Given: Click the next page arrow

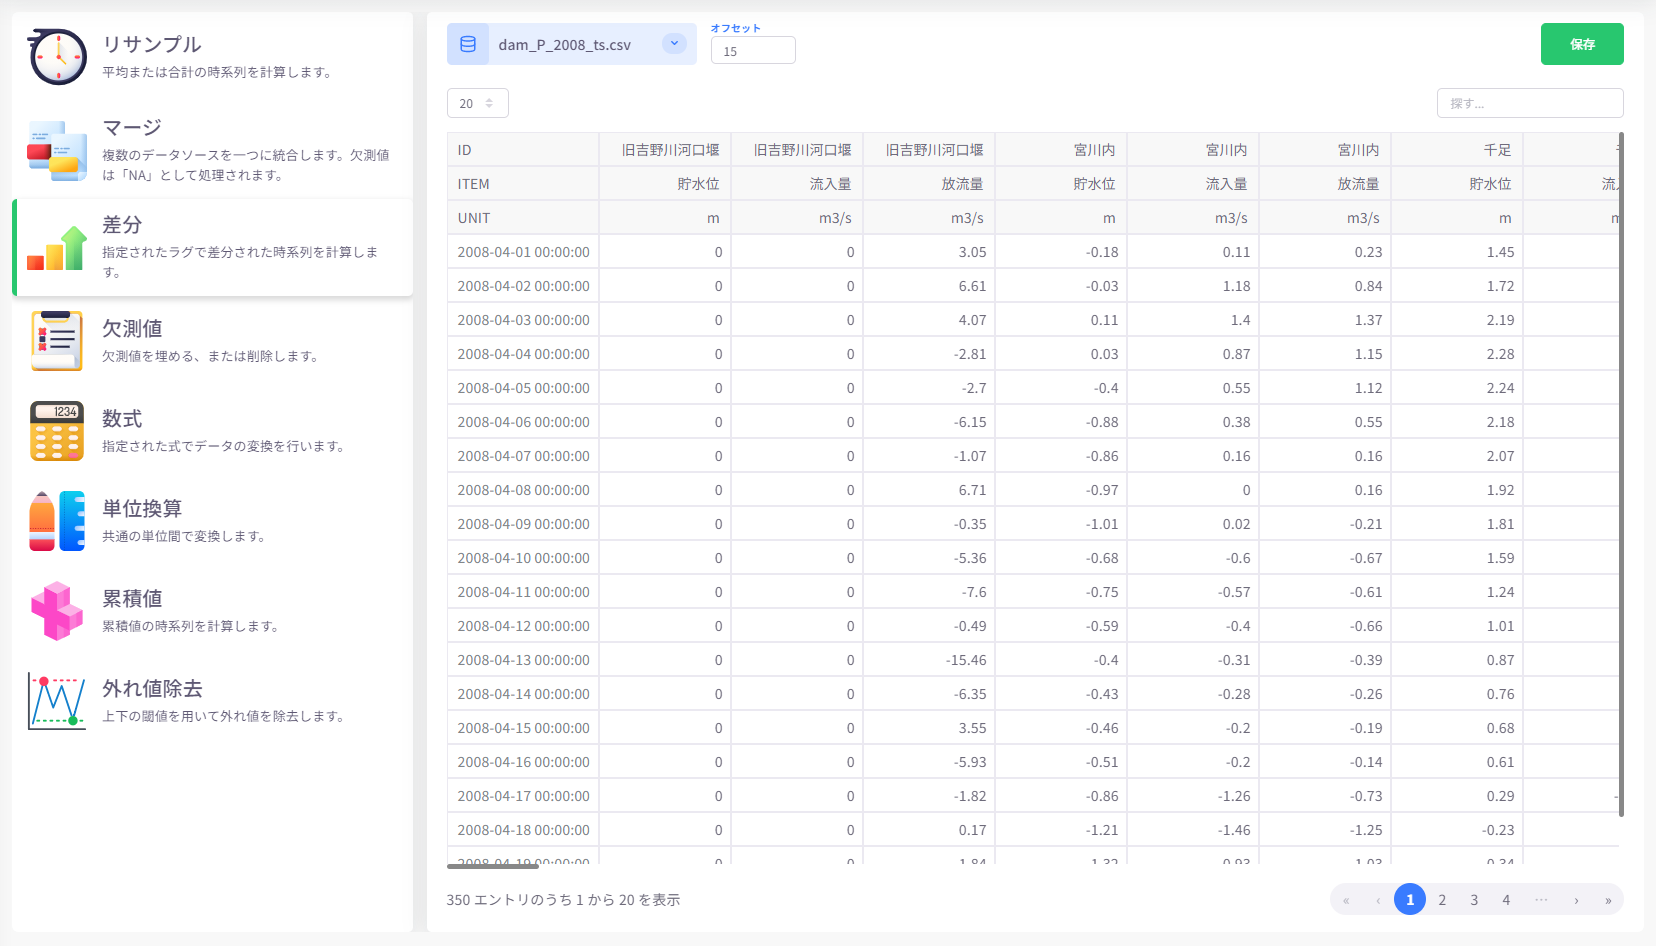Looking at the screenshot, I should [1576, 900].
